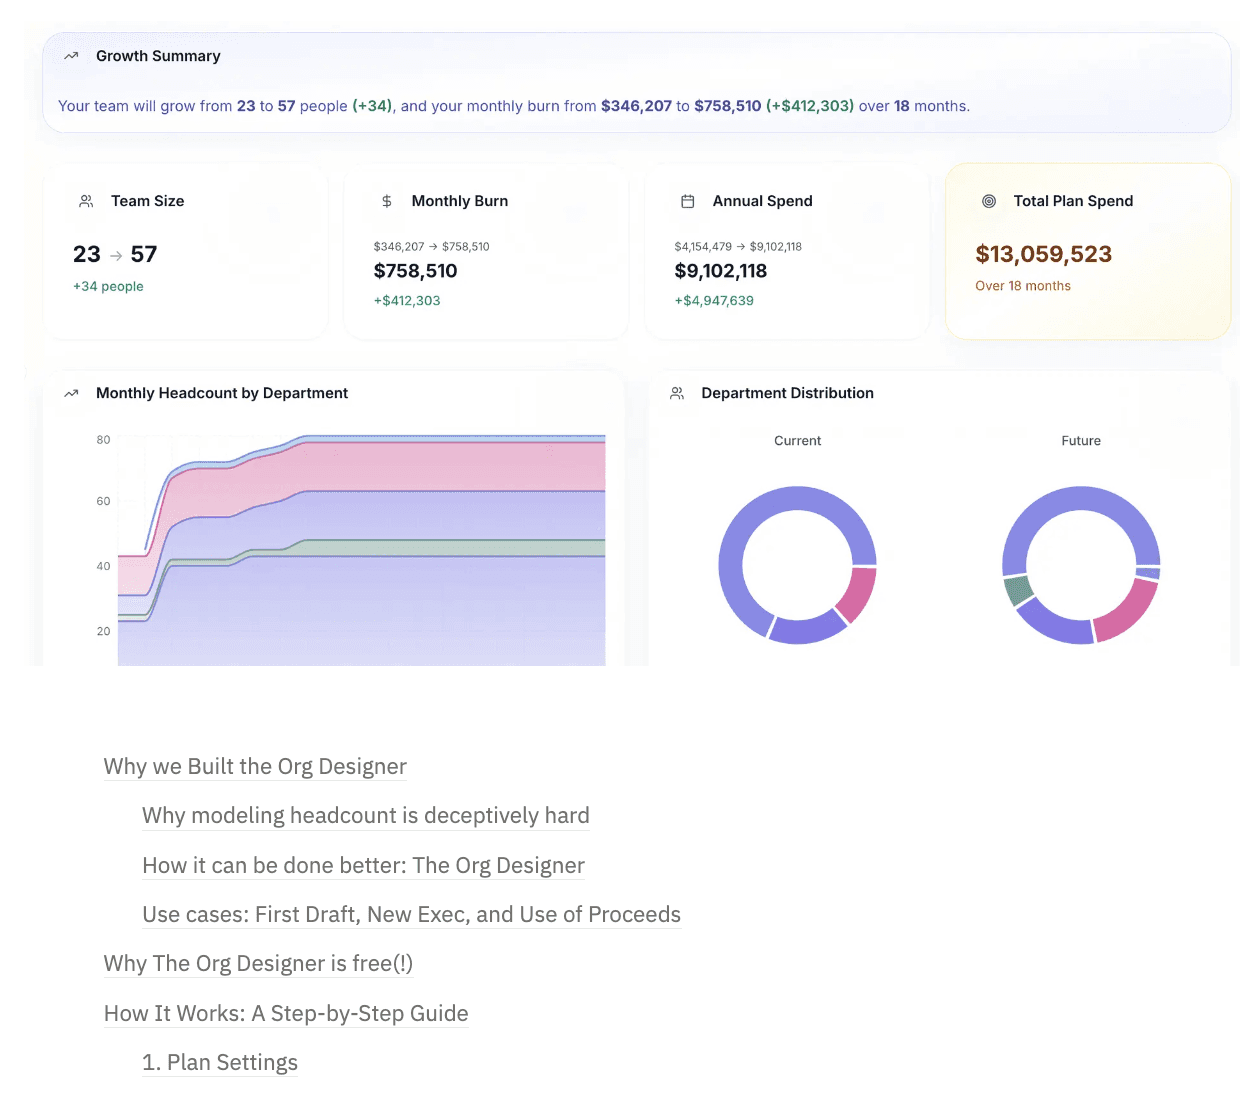Open 'Use cases: First Draft, New Exec' link
The width and height of the screenshot is (1240, 1100).
(x=411, y=914)
